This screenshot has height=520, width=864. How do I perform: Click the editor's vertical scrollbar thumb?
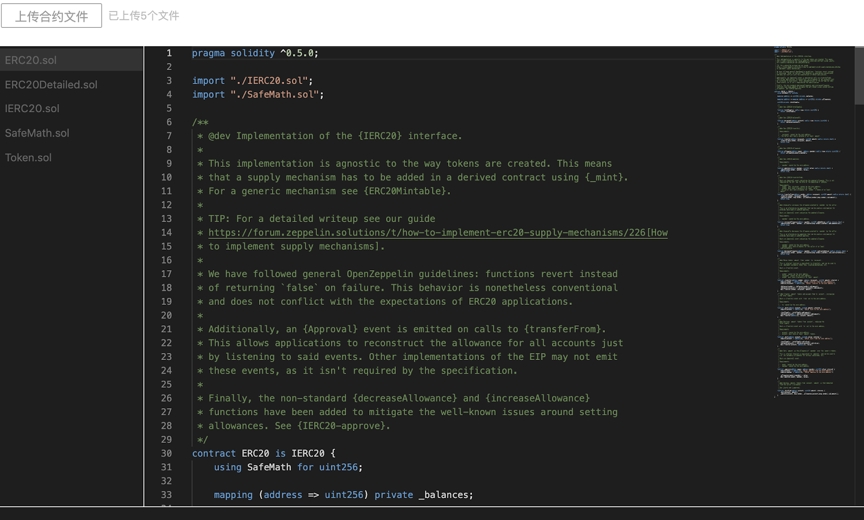(x=859, y=75)
